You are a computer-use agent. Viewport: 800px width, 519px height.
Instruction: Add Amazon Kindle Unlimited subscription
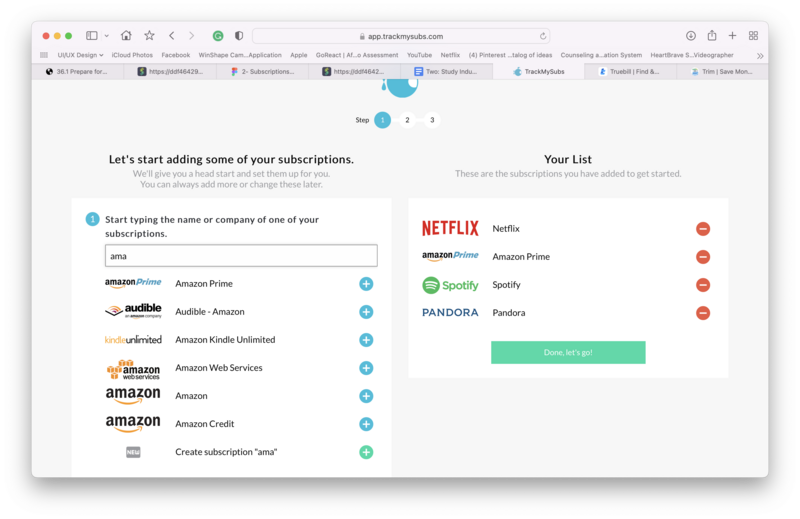pyautogui.click(x=366, y=340)
